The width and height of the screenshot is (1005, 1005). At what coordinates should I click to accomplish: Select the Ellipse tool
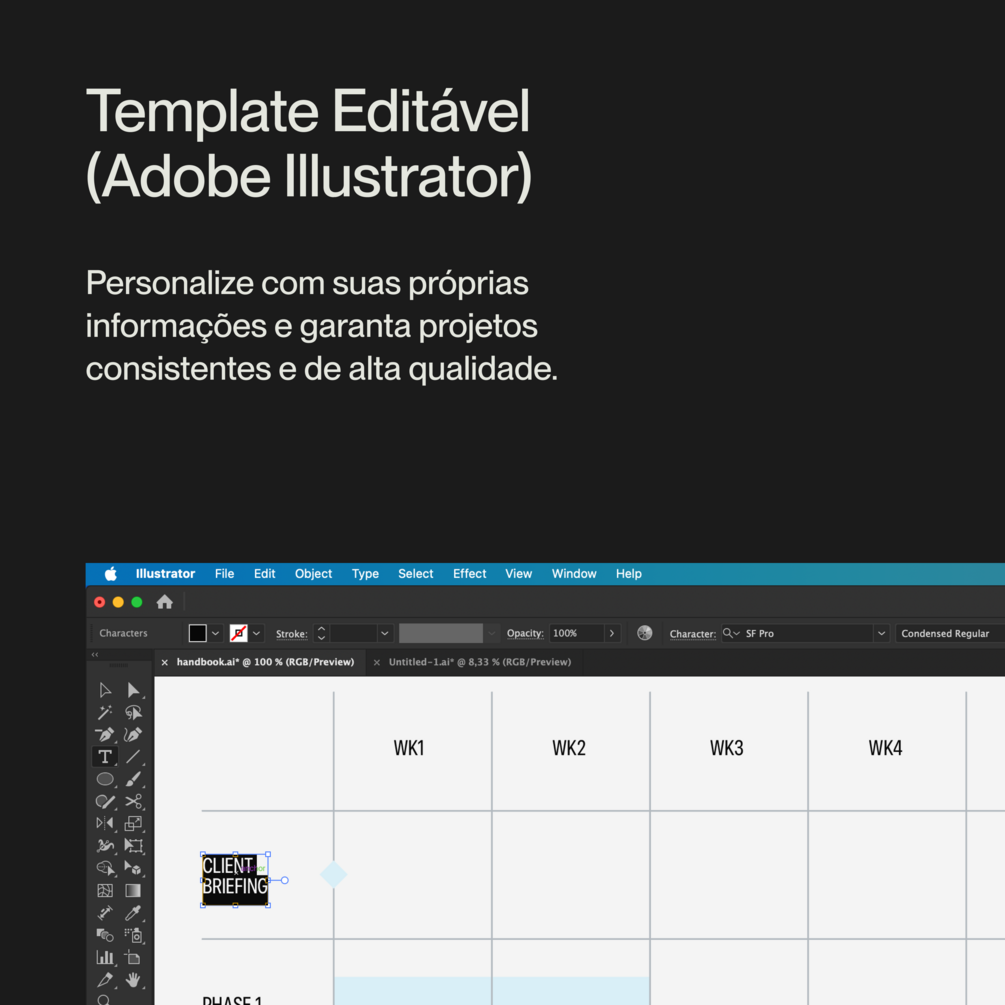105,779
